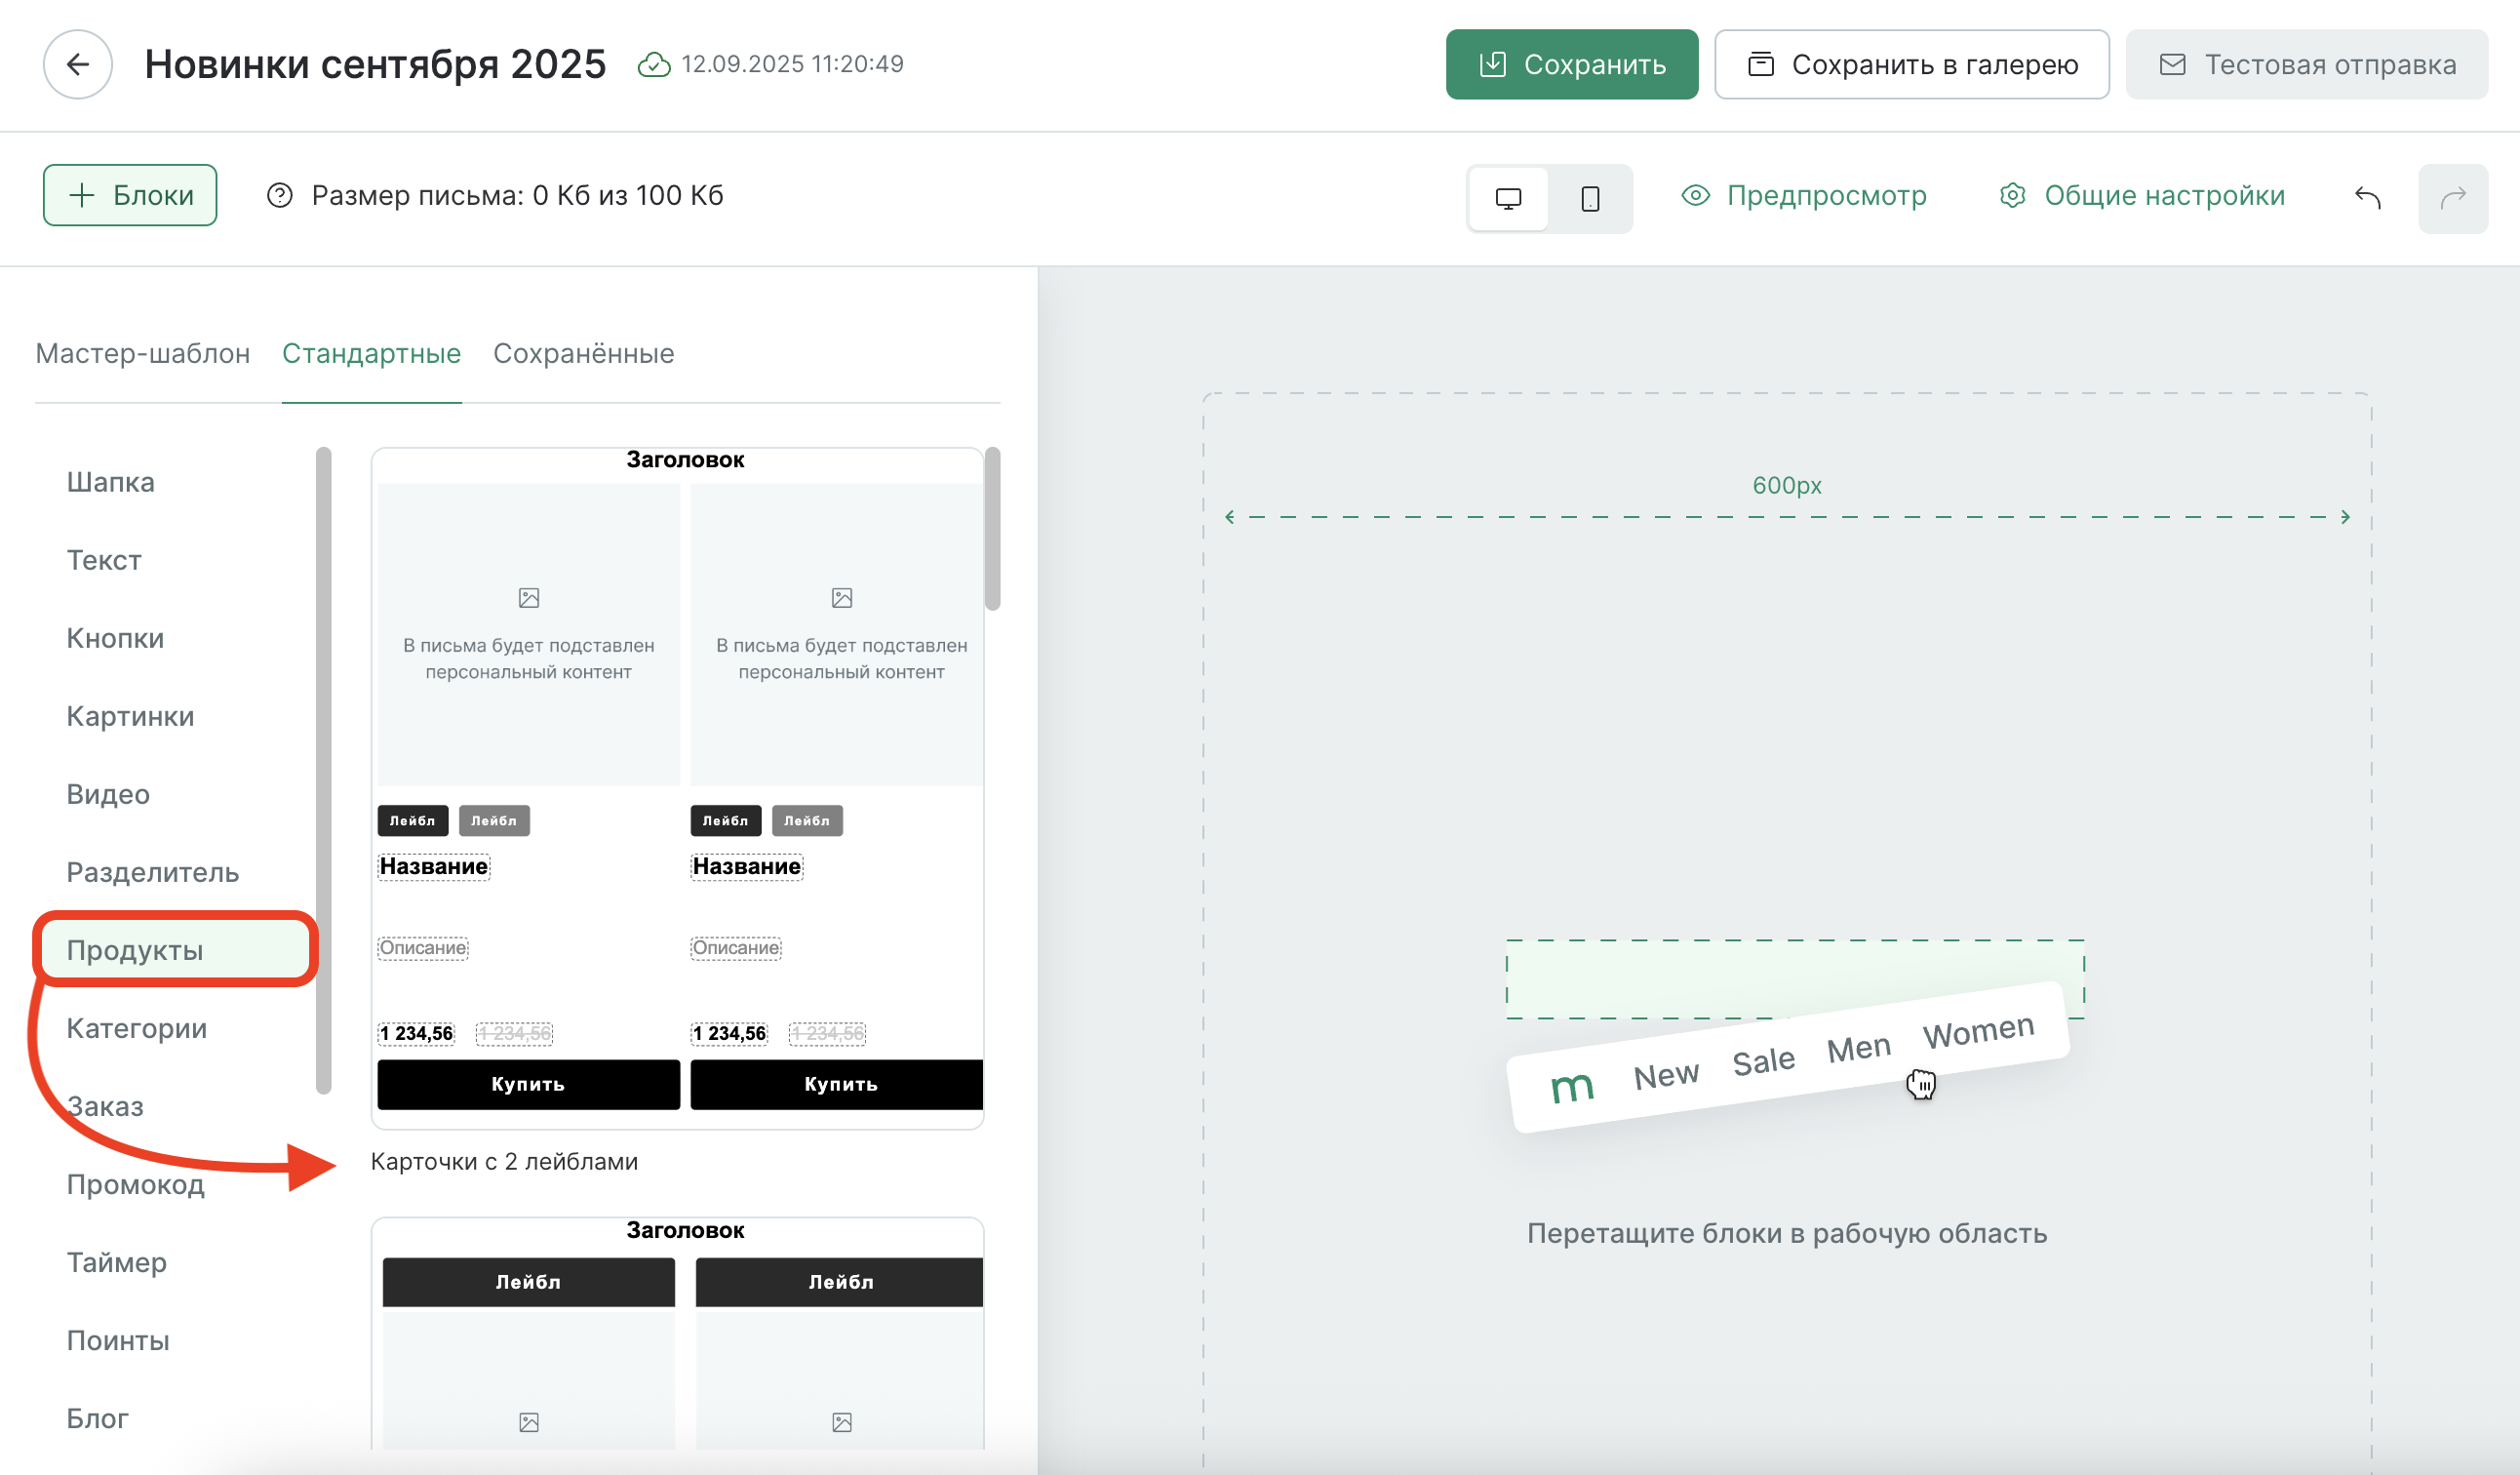
Task: Click the Карточки с 2 лейблами thumbnail
Action: (677, 788)
